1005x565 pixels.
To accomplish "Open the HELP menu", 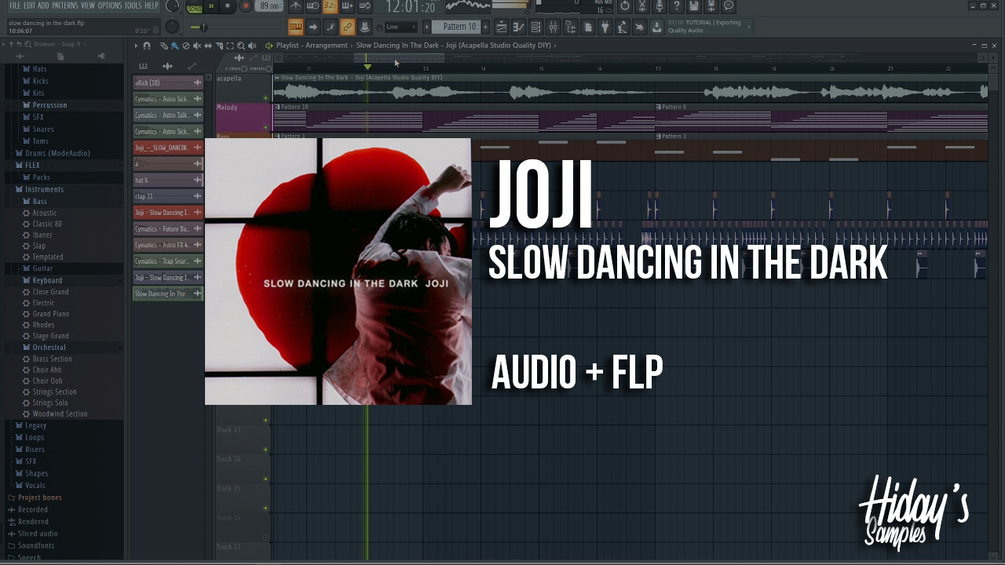I will pyautogui.click(x=151, y=5).
